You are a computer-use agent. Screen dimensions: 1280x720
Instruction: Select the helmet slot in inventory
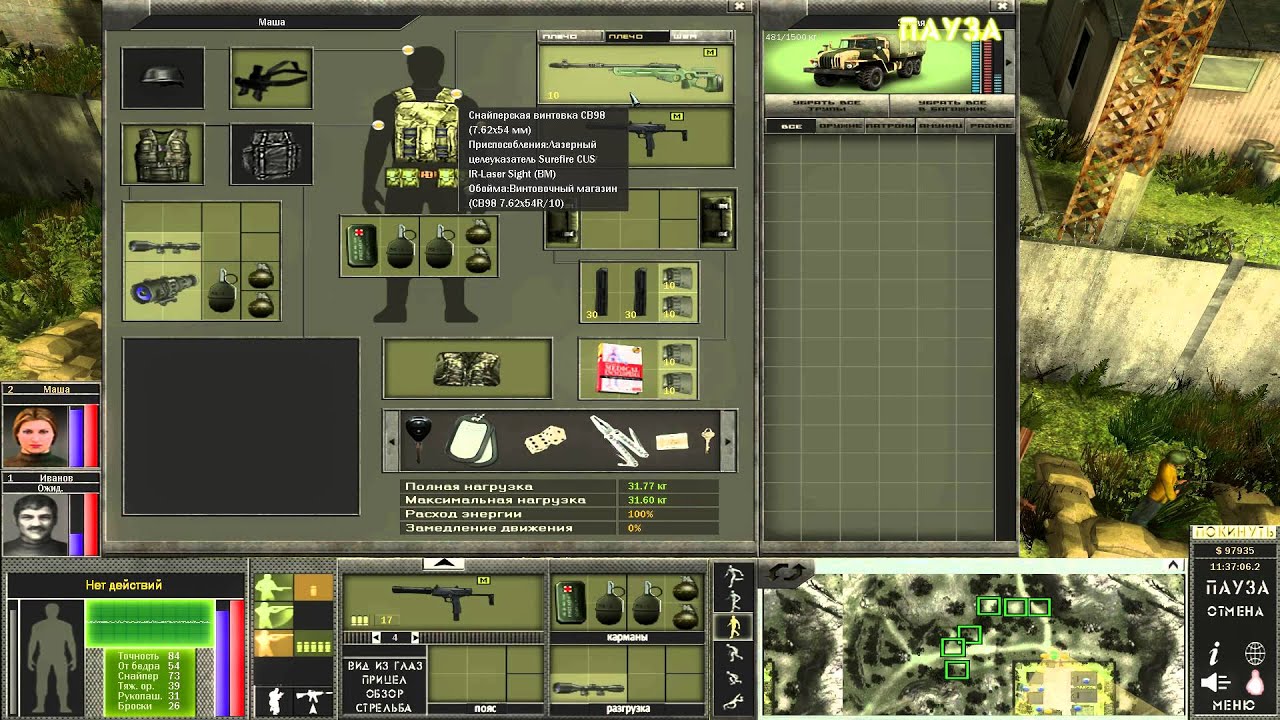(x=163, y=78)
